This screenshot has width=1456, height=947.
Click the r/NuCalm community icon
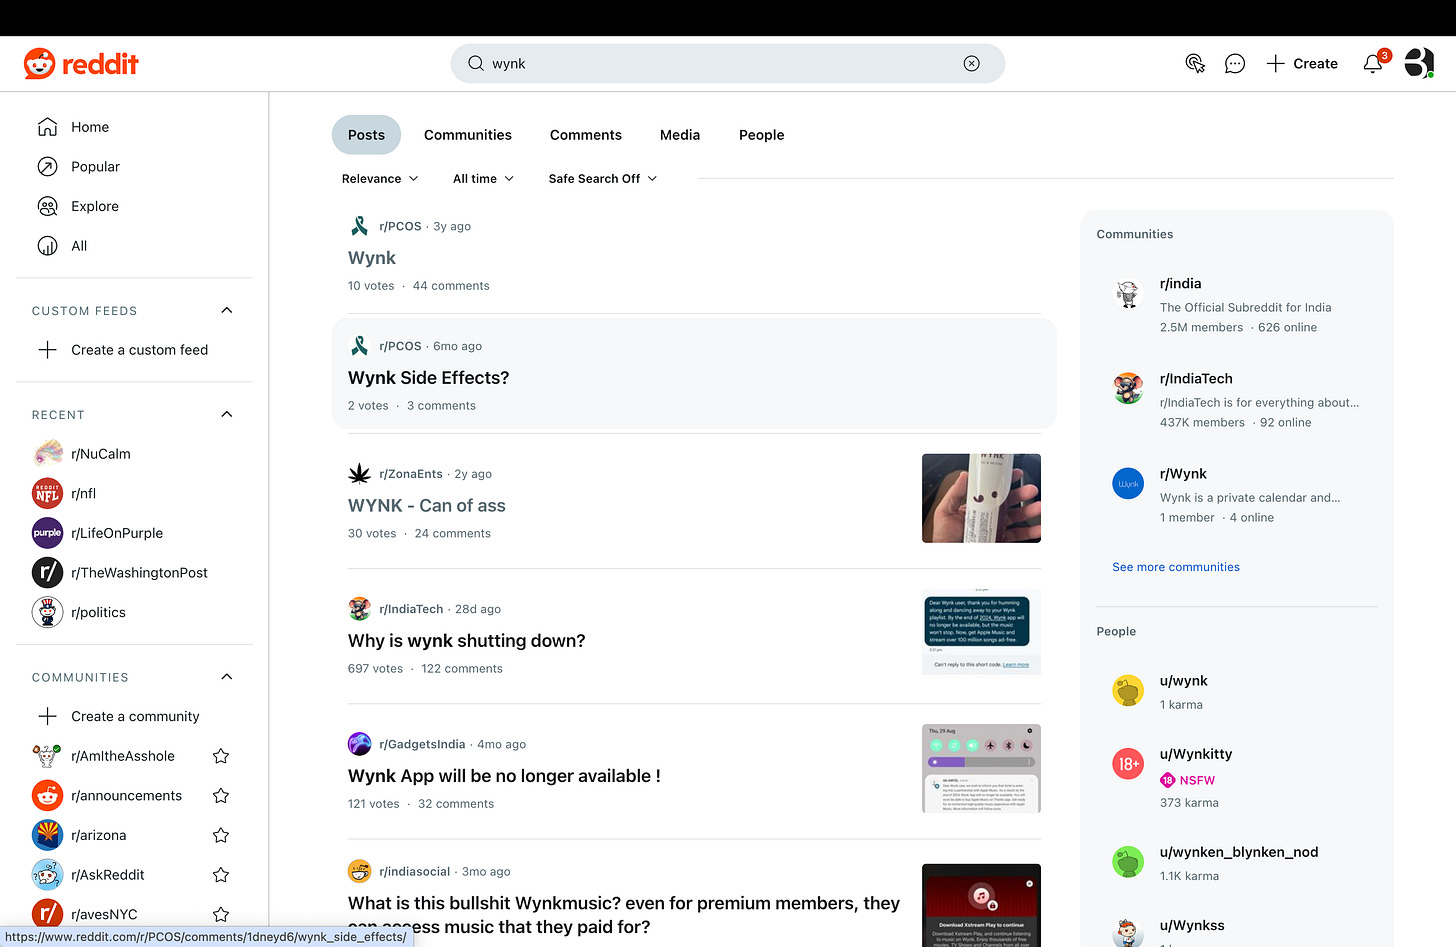pyautogui.click(x=47, y=454)
